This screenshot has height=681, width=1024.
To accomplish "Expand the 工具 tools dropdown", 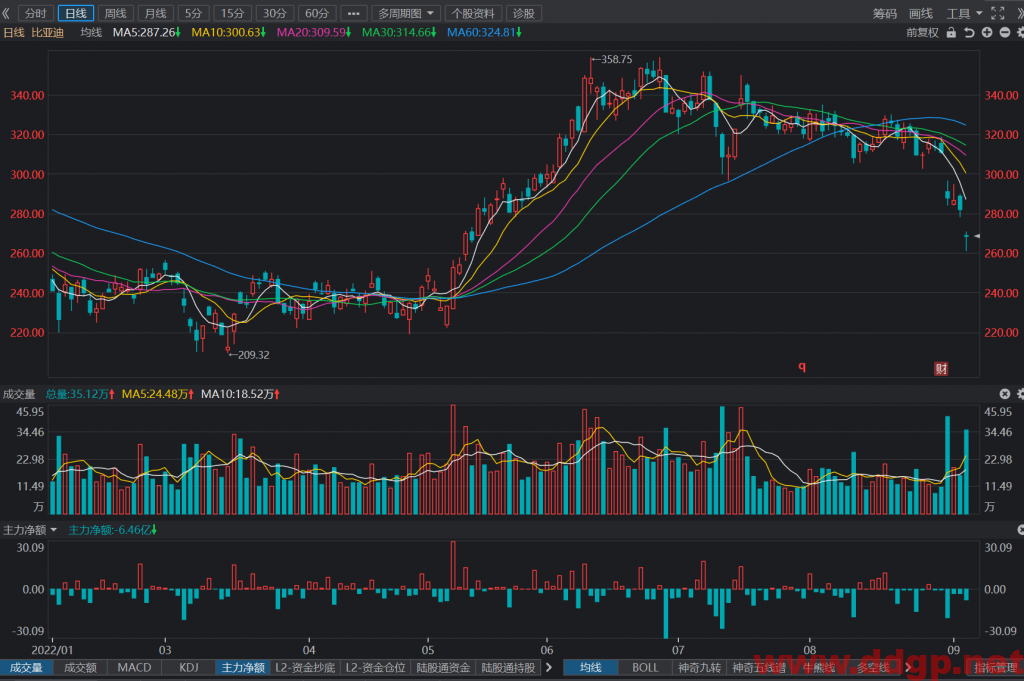I will click(x=964, y=13).
